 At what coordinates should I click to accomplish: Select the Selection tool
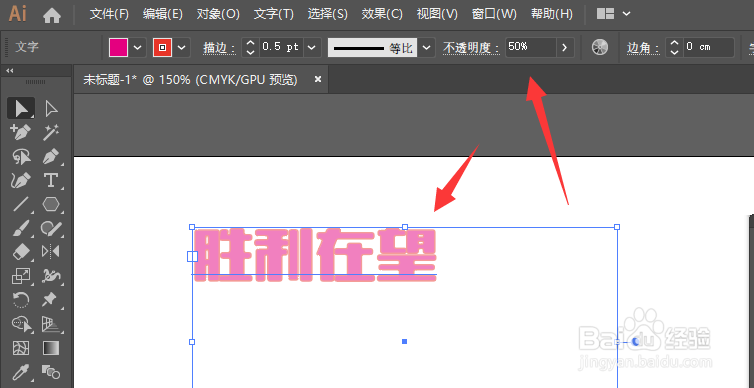point(21,109)
